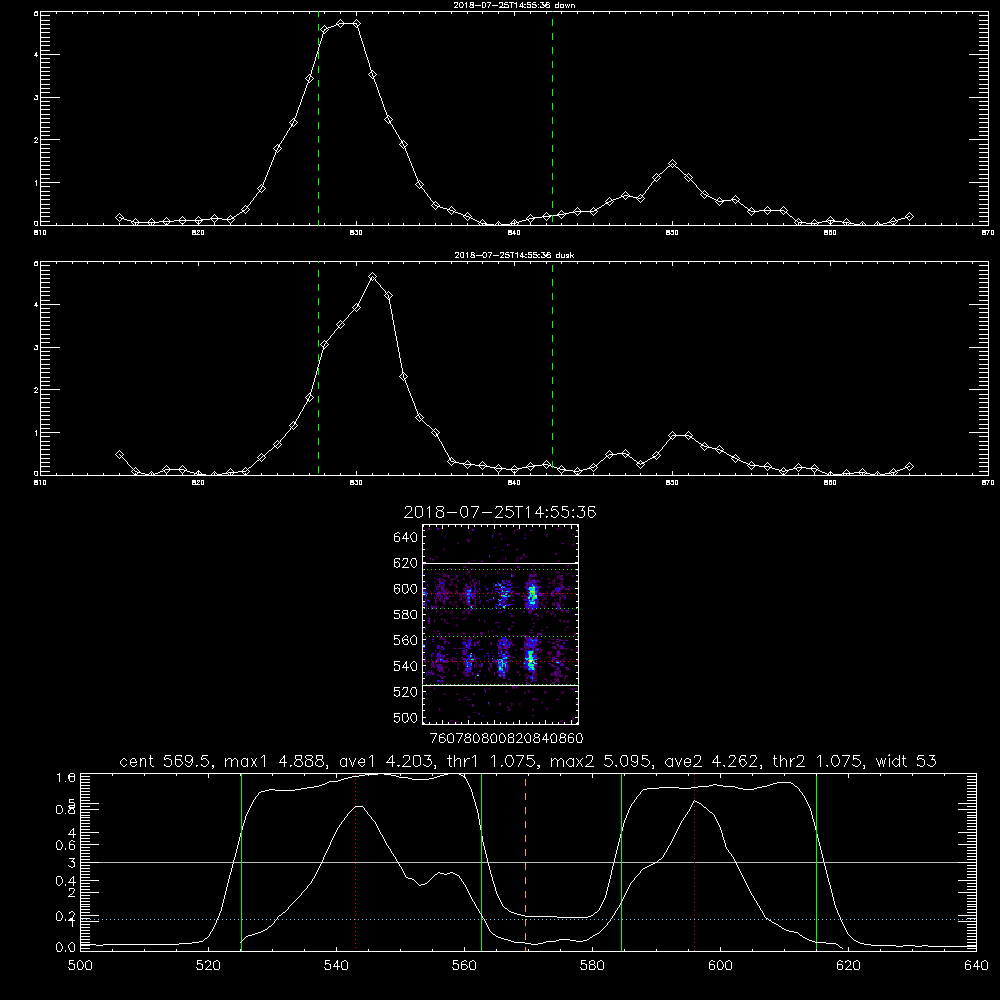
Task: Click the left green dashed line in dawn plot
Action: (318, 118)
